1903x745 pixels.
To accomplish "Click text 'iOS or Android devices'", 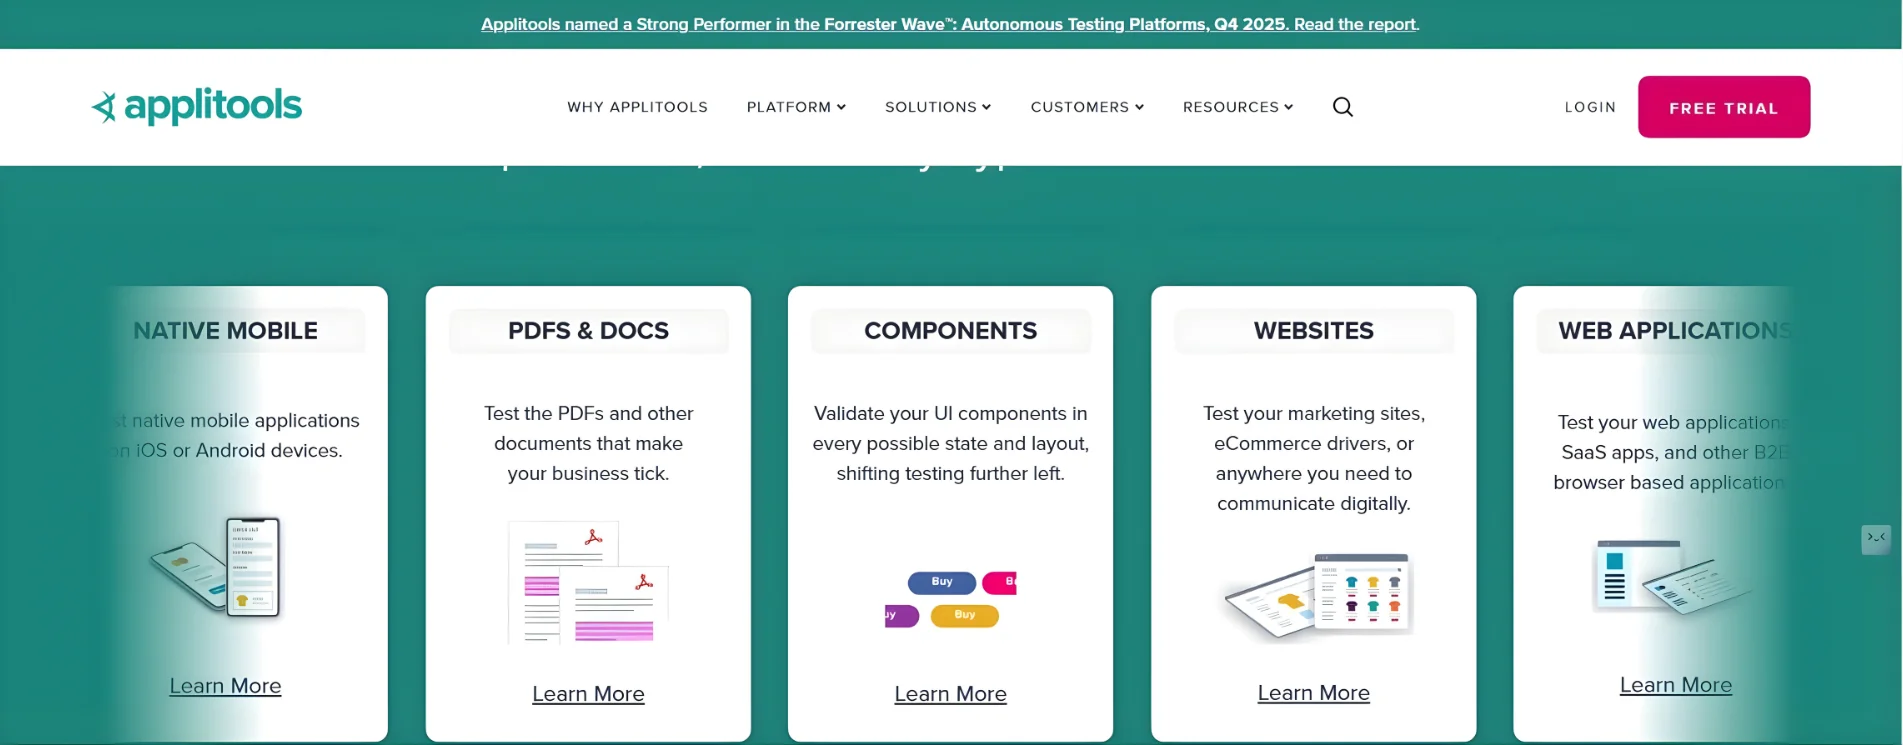I will pos(238,450).
